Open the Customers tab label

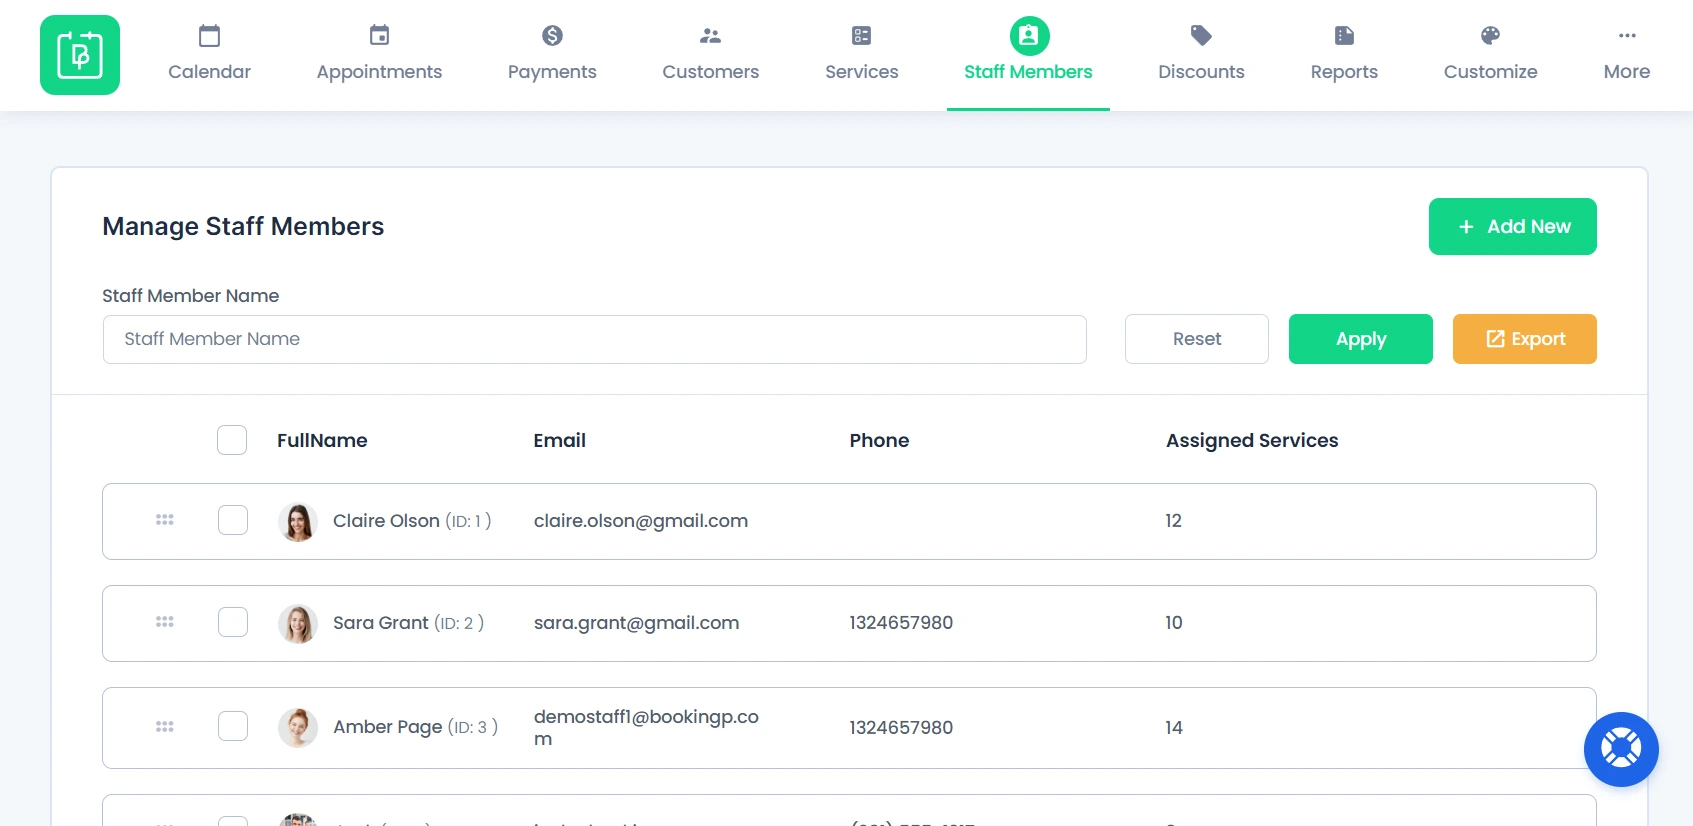coord(710,72)
